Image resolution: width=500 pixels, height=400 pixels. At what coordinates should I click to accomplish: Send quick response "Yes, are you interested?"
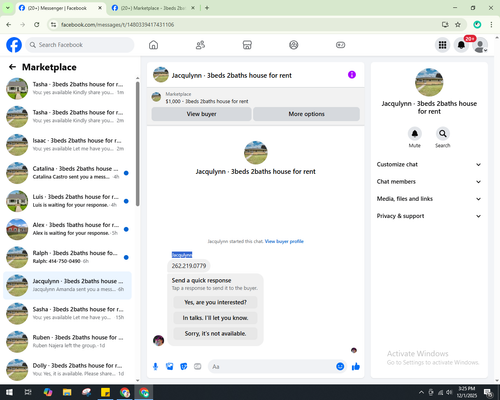click(215, 302)
